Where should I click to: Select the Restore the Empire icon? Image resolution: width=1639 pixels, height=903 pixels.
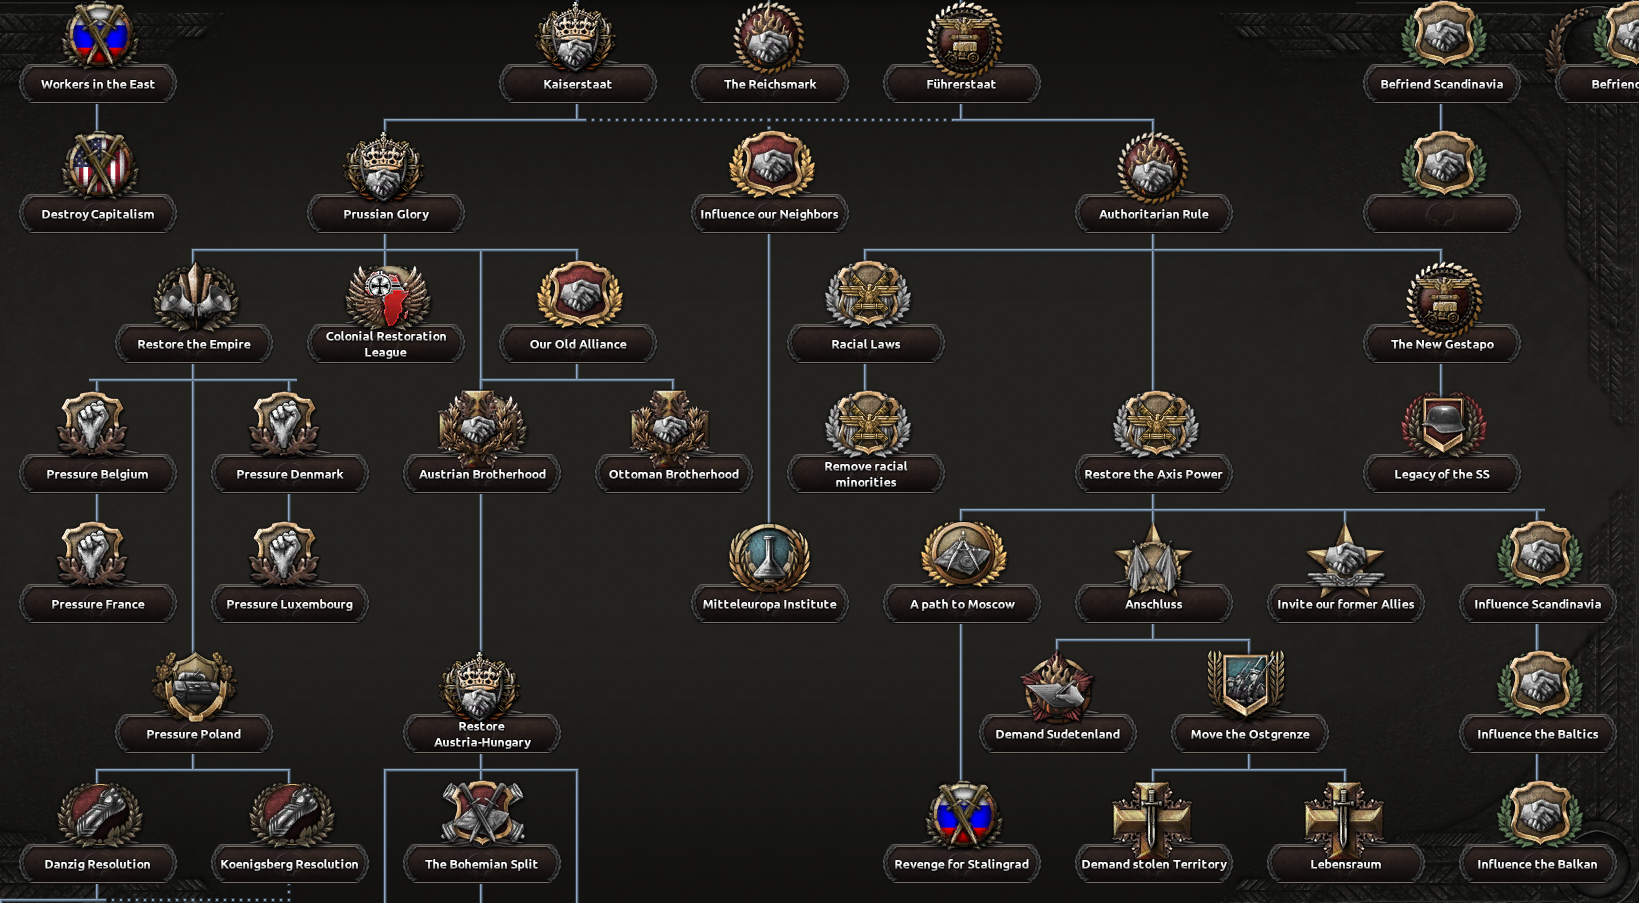pos(194,296)
